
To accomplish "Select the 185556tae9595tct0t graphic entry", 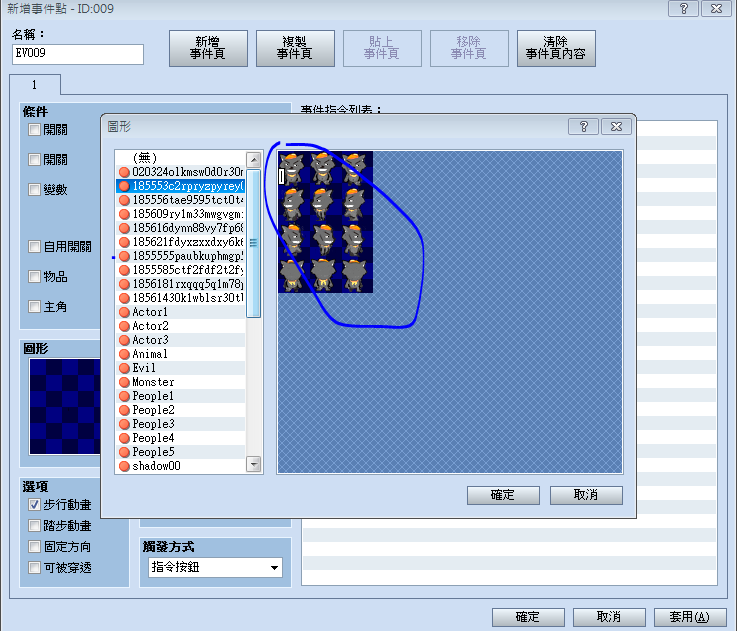I will [x=180, y=200].
